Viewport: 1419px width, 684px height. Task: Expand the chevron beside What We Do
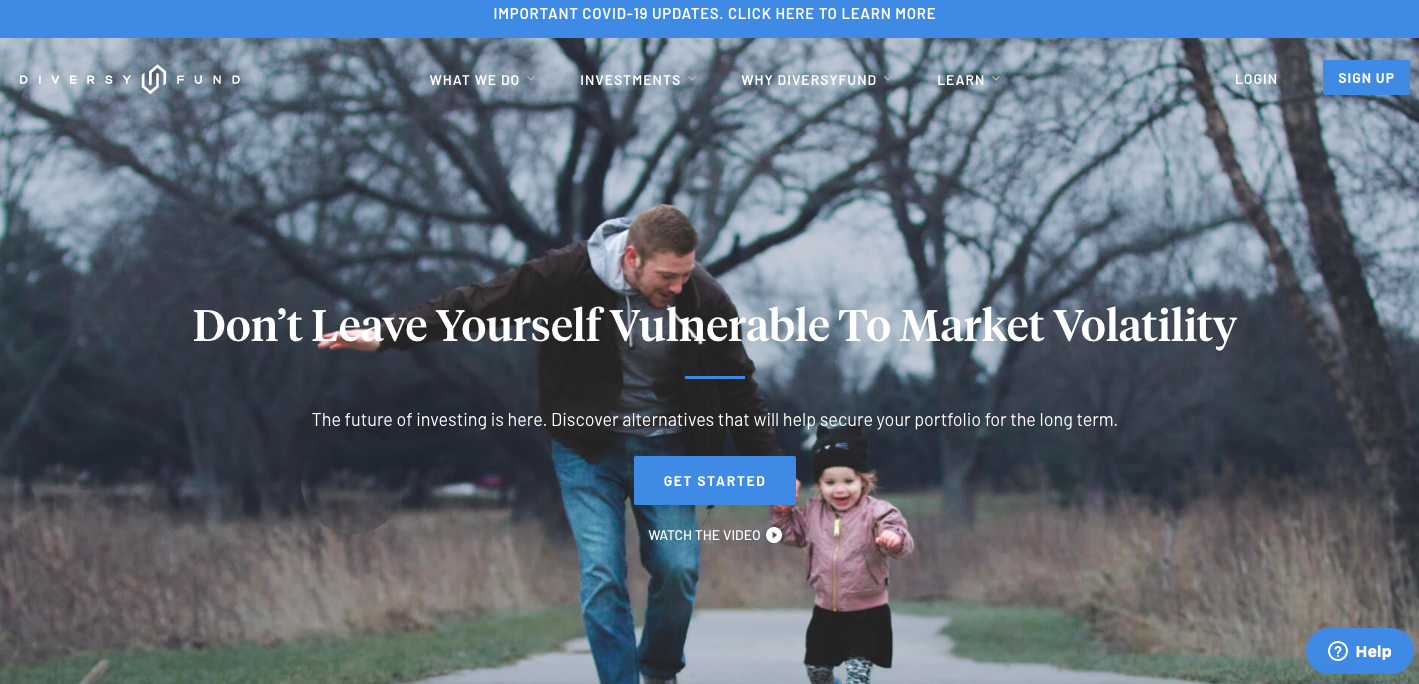tap(531, 79)
